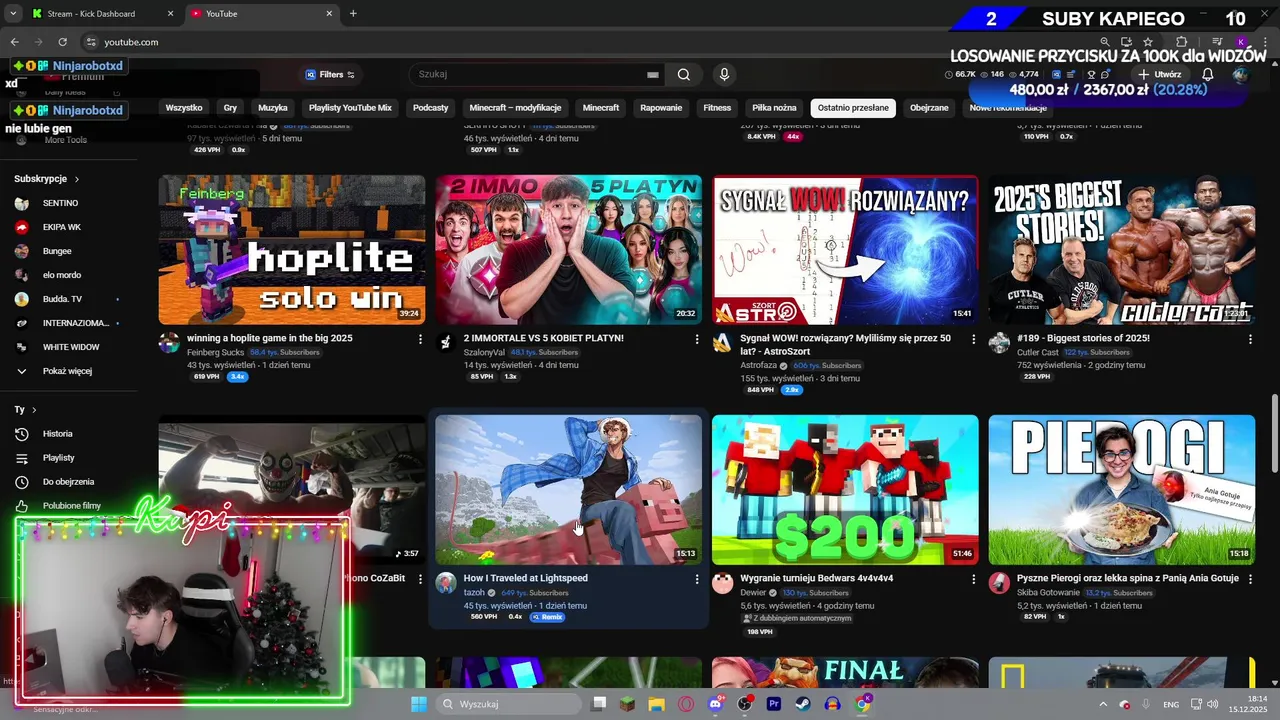Open OBS Studio from the taskbar
1280x720 pixels.
pos(744,704)
